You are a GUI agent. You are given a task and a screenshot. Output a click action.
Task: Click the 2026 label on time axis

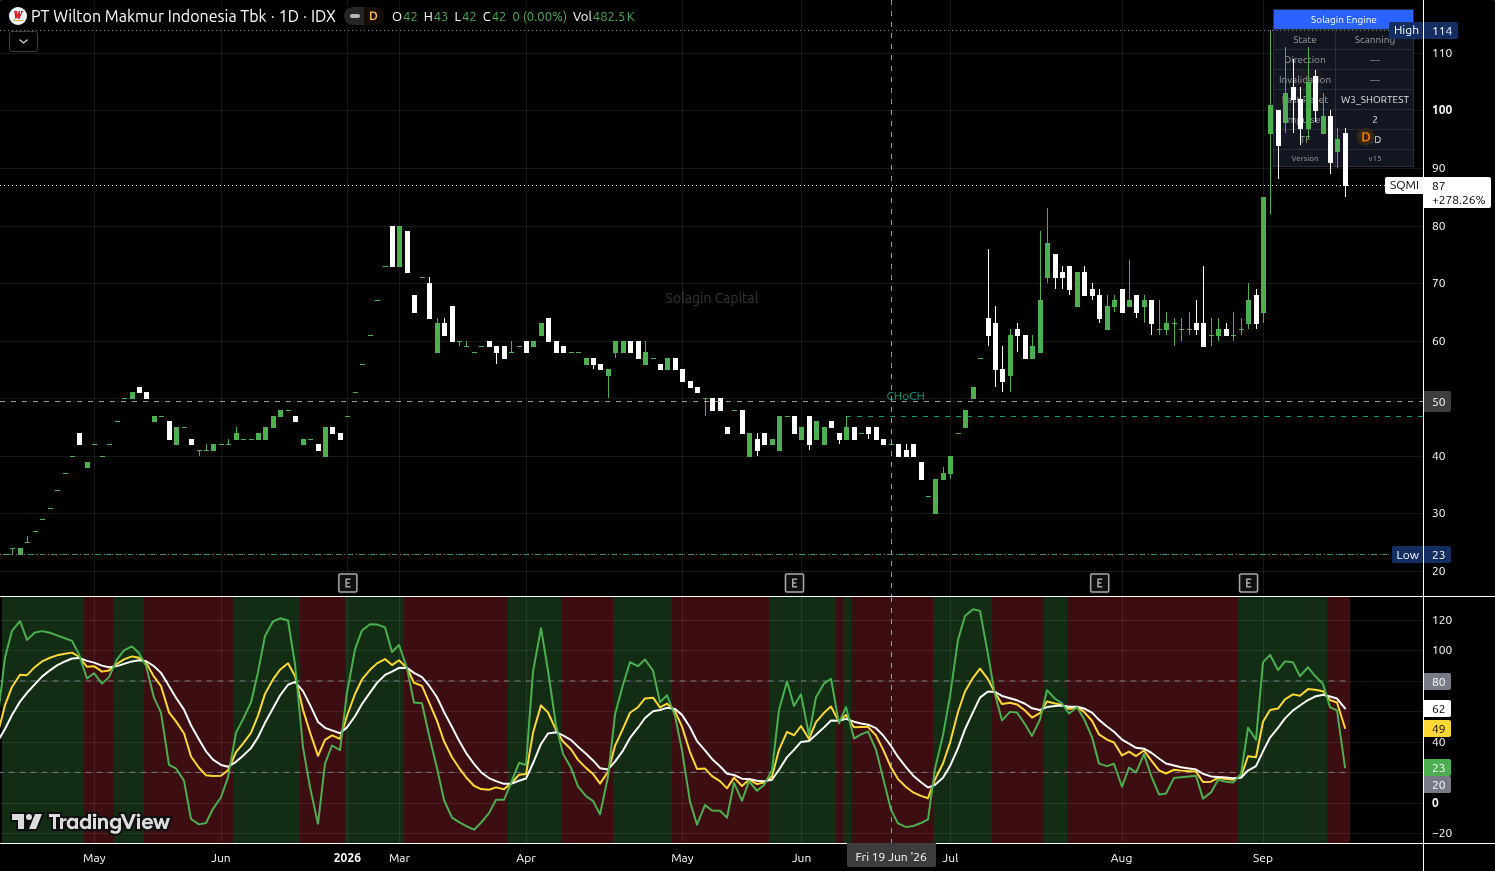tap(347, 858)
